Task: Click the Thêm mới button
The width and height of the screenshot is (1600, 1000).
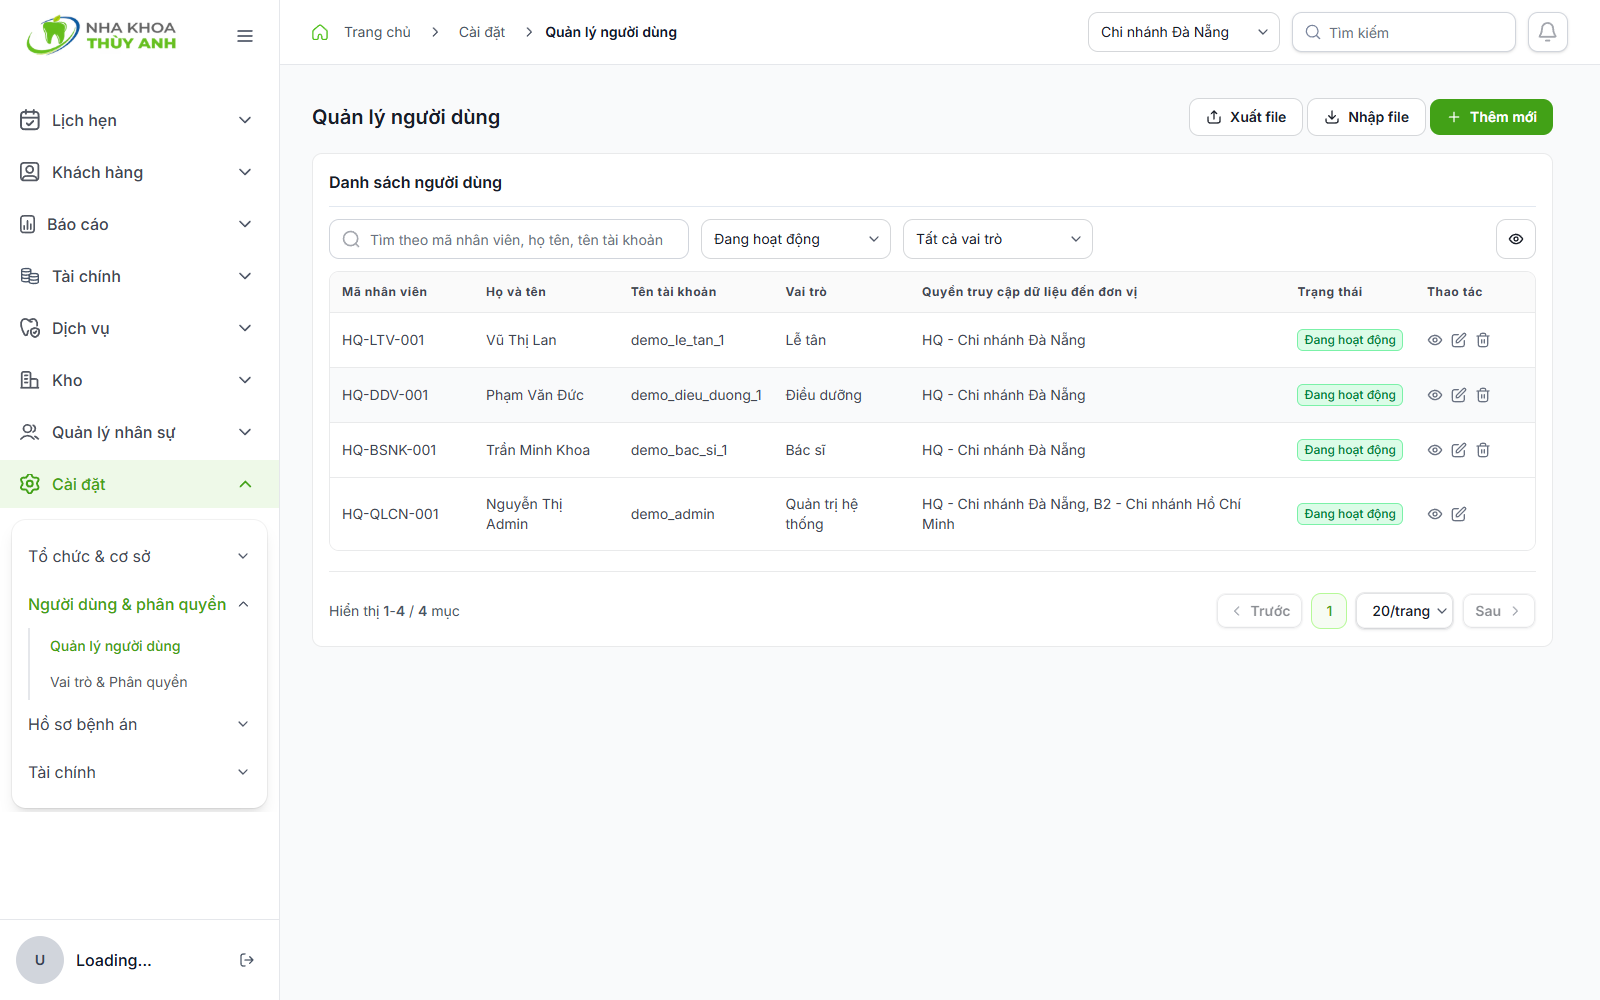Action: [1491, 117]
